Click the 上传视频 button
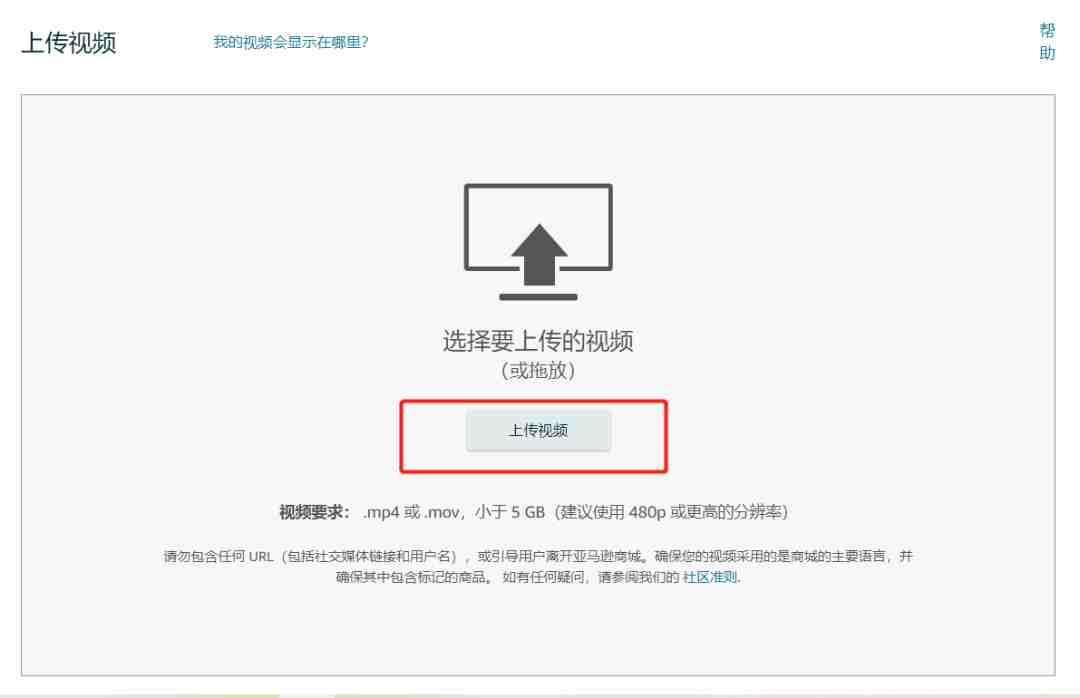Viewport: 1080px width, 698px height. 538,431
